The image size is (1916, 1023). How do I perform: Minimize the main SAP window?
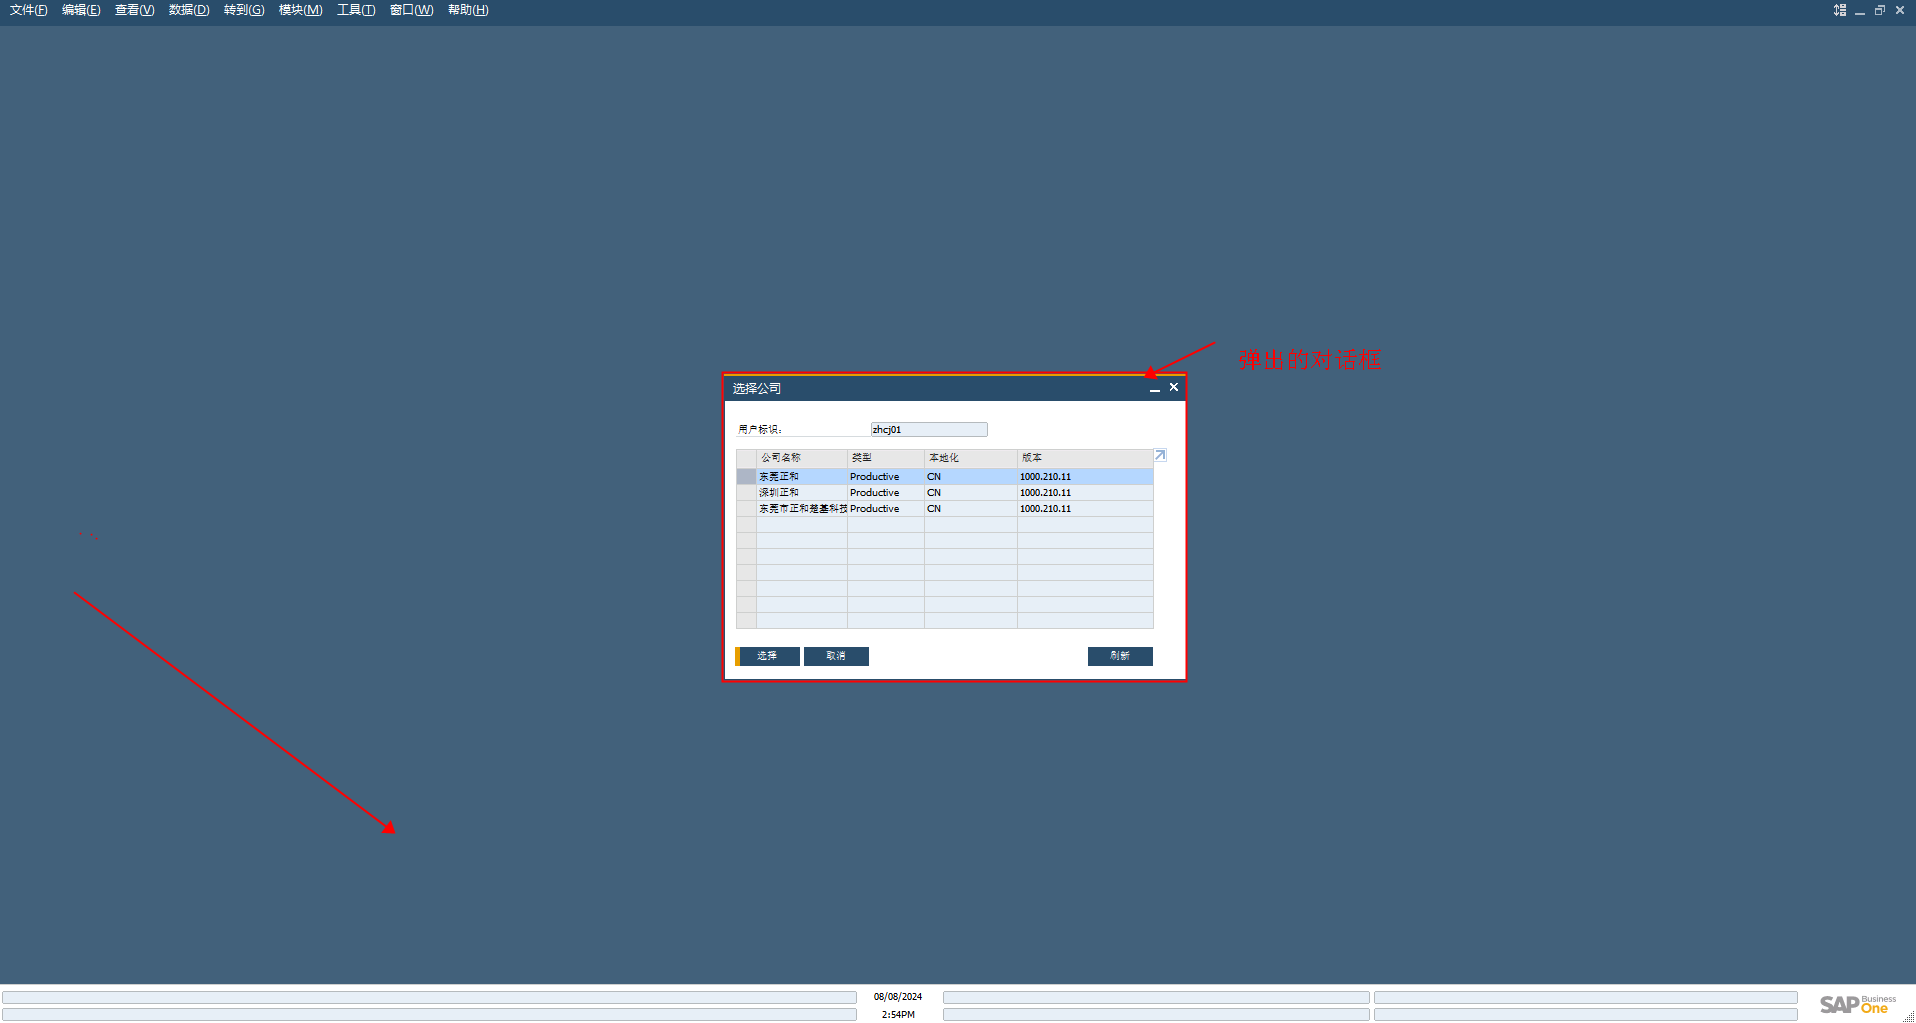1860,10
